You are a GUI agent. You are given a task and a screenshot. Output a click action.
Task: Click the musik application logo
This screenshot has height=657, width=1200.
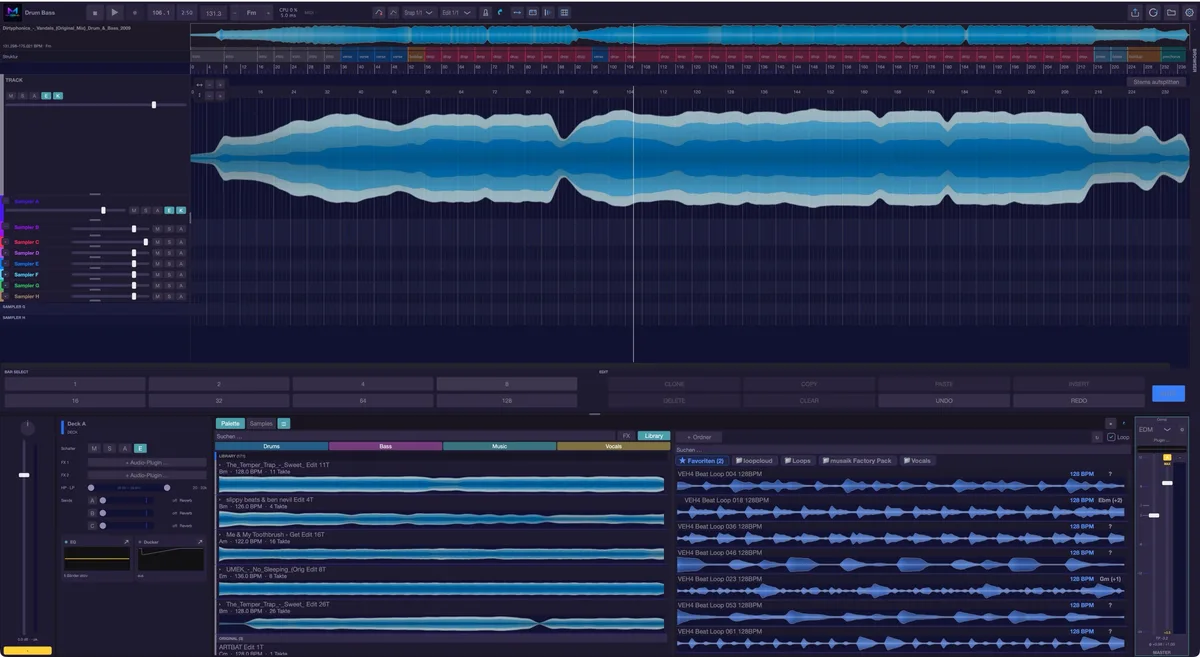pos(13,12)
